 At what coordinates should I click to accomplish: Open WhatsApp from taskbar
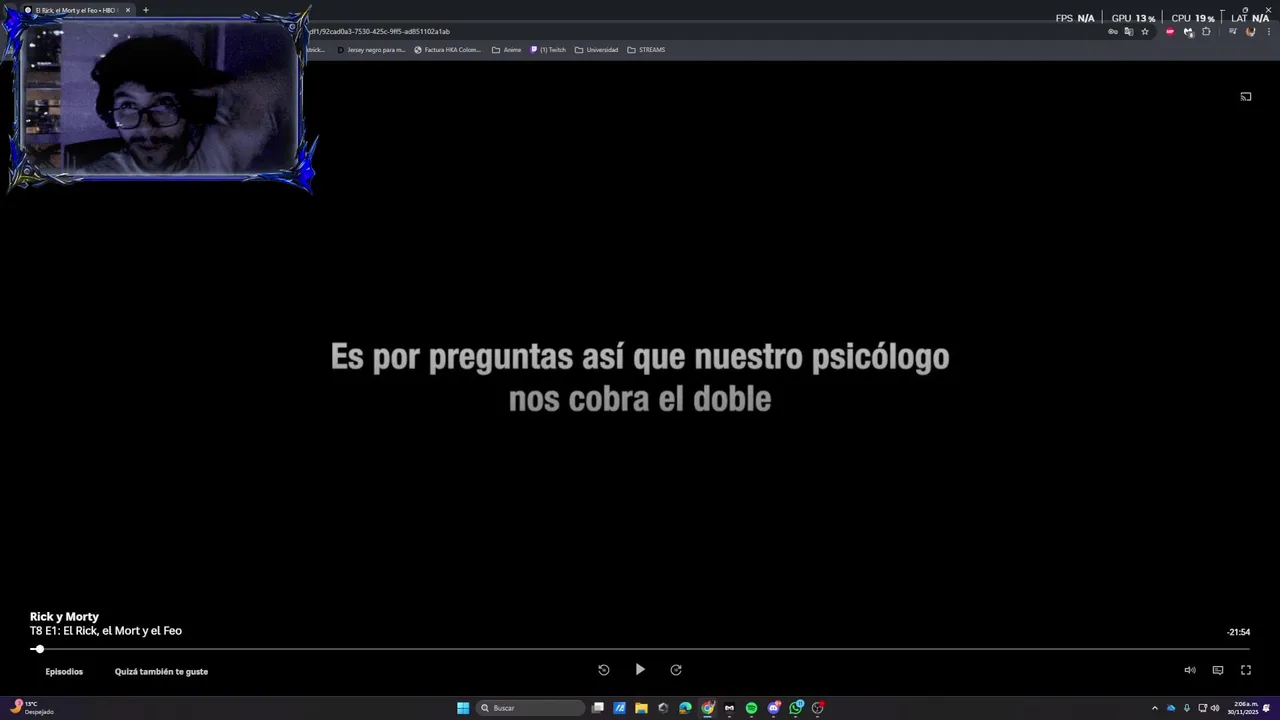(x=796, y=708)
